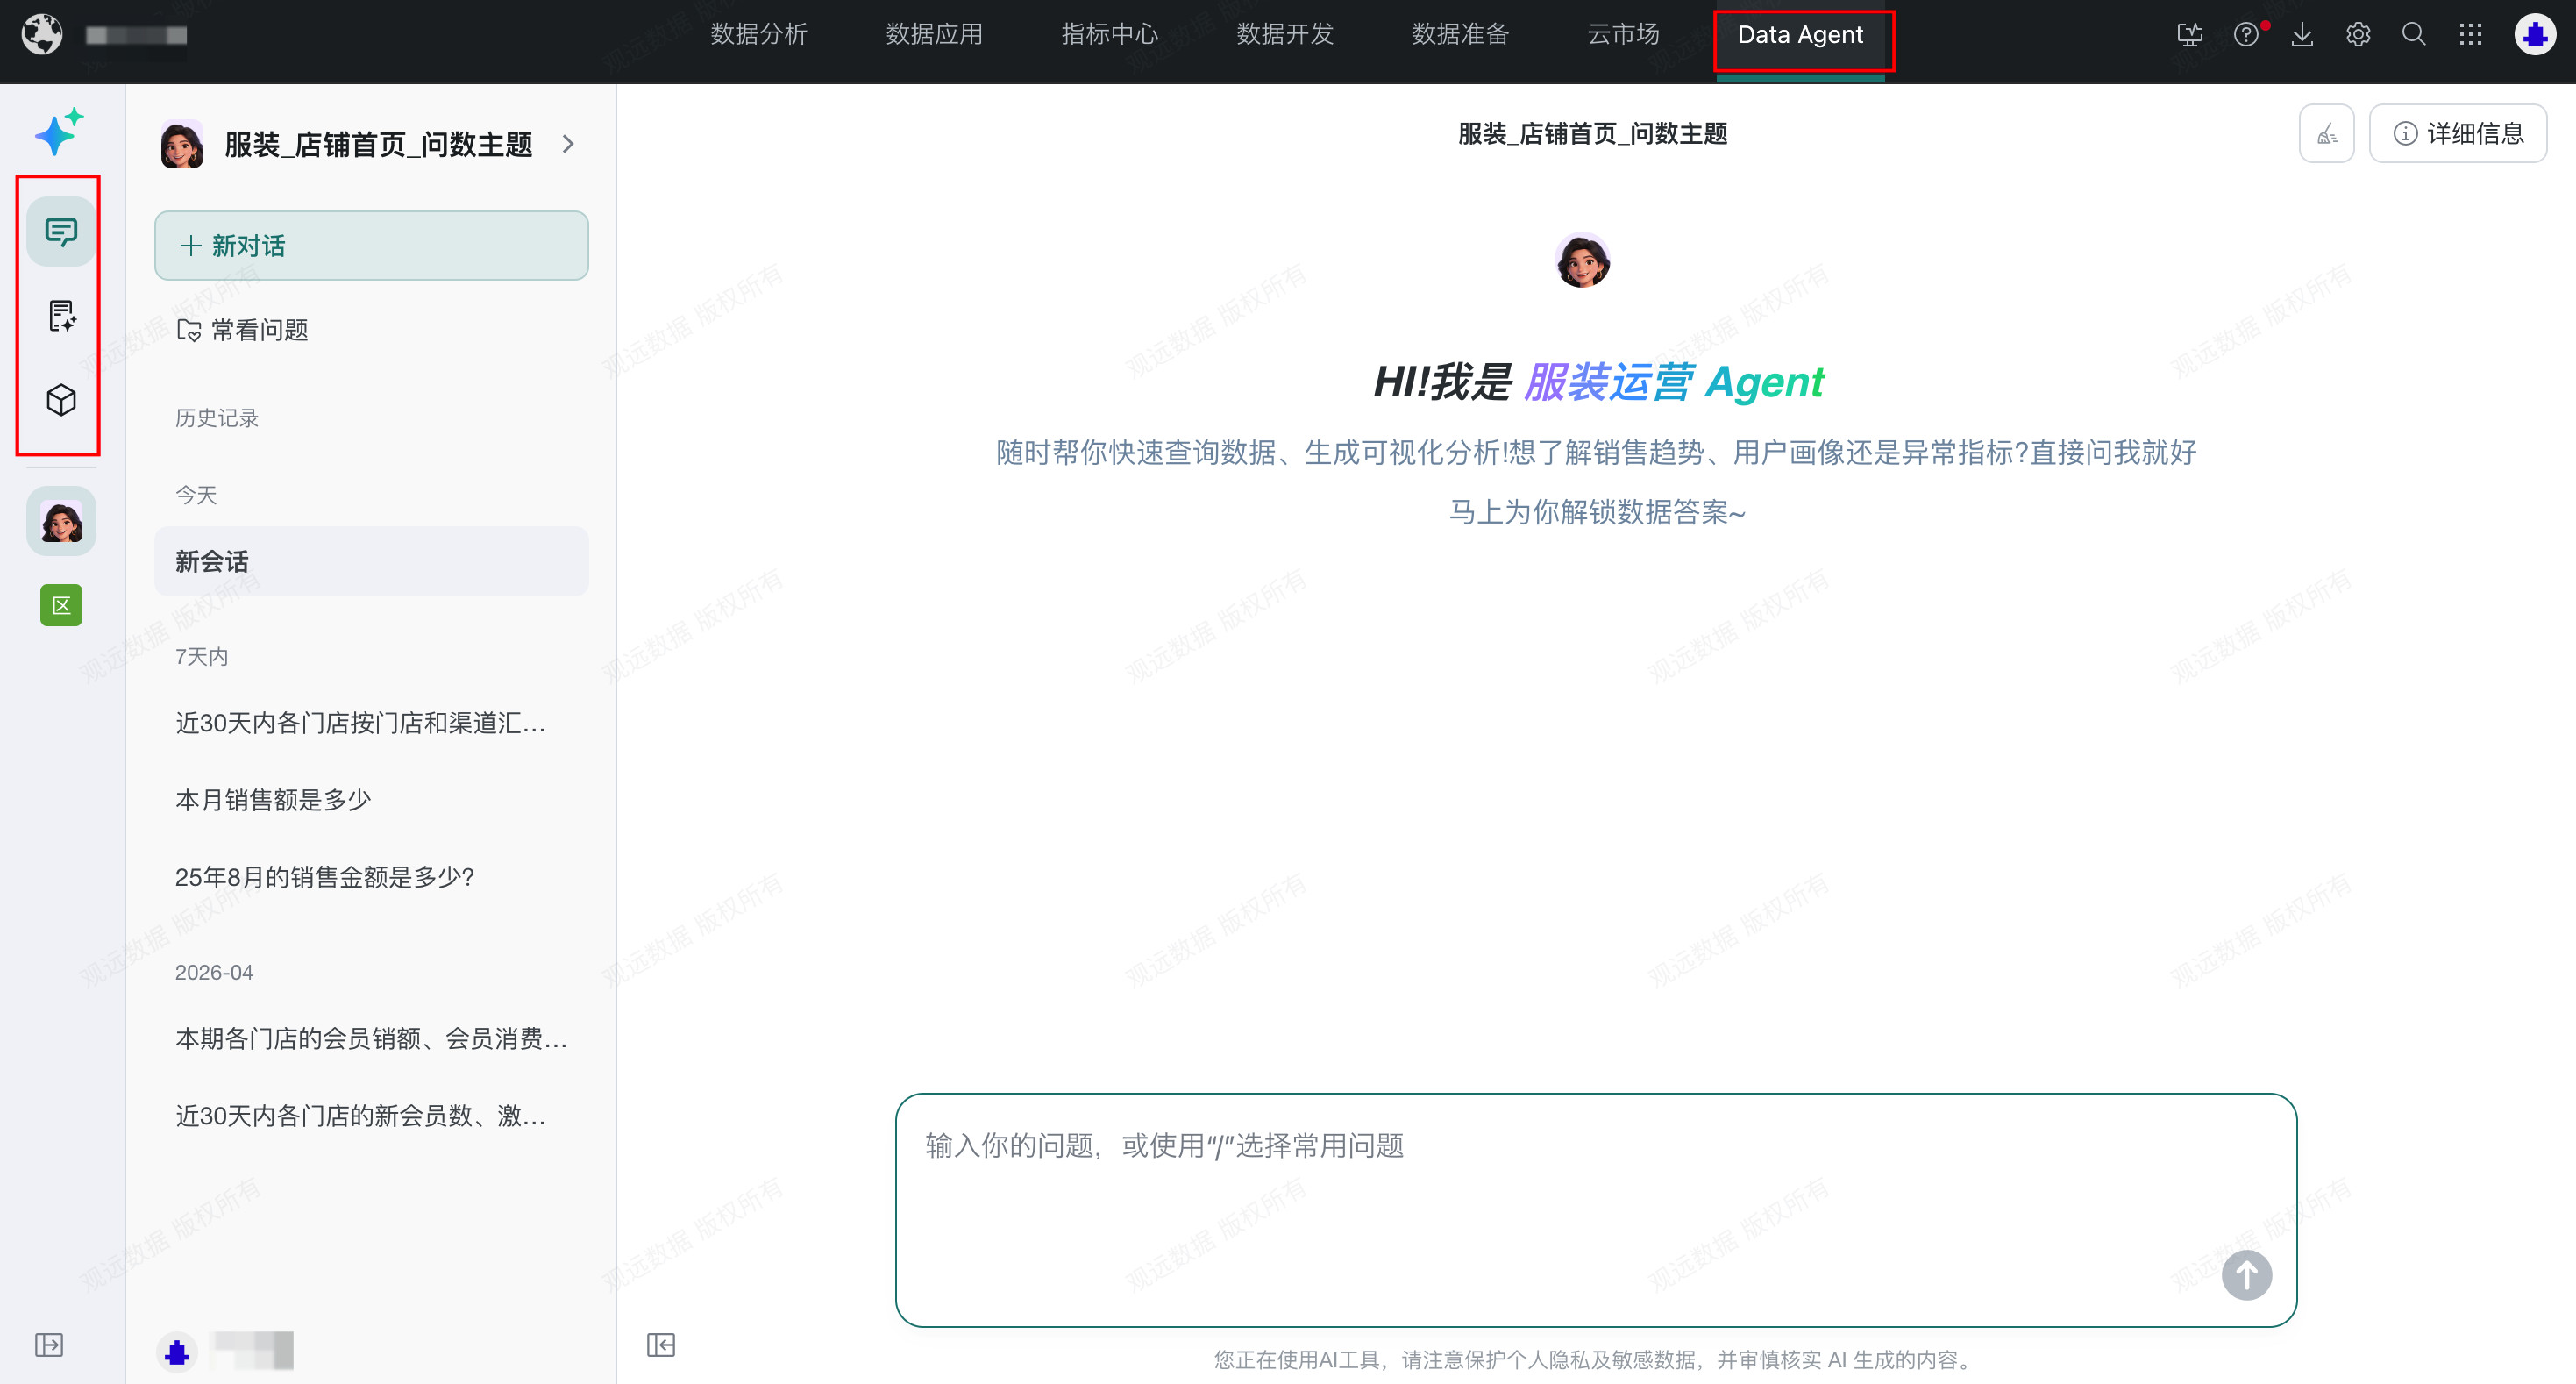
Task: Open the 详细信息 panel
Action: (x=2458, y=133)
